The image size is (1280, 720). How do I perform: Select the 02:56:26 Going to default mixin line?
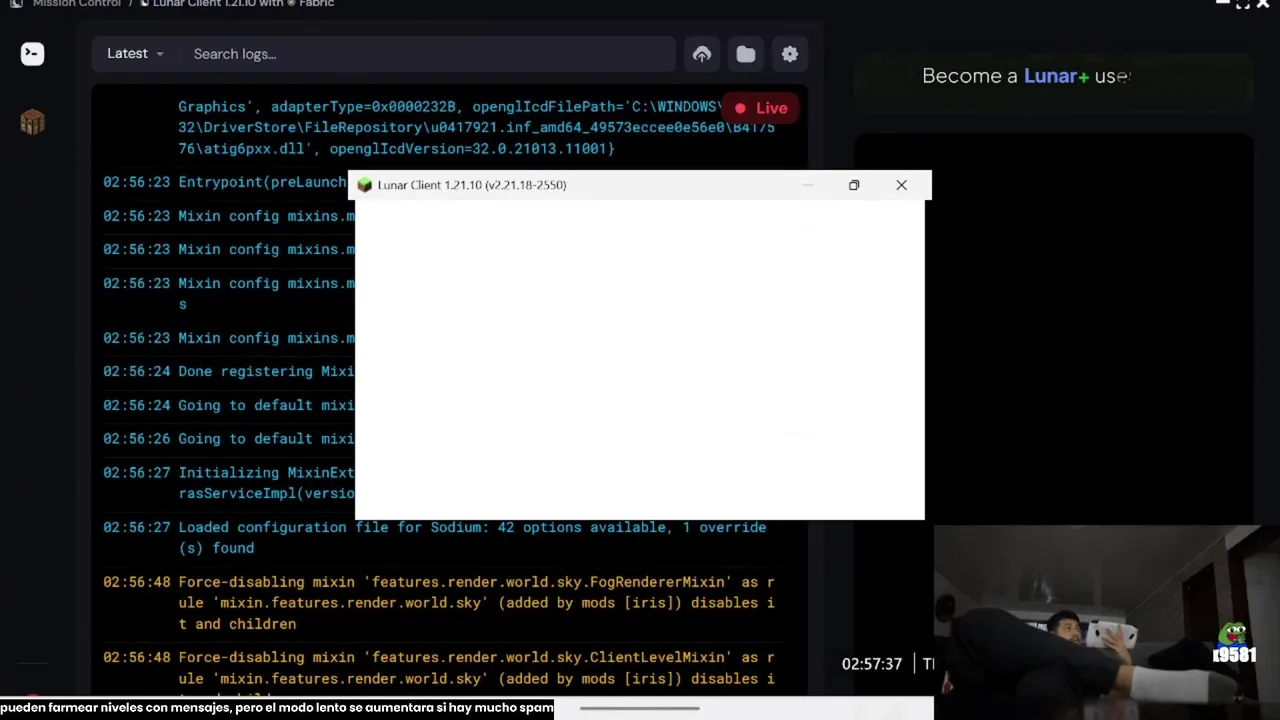(x=229, y=439)
